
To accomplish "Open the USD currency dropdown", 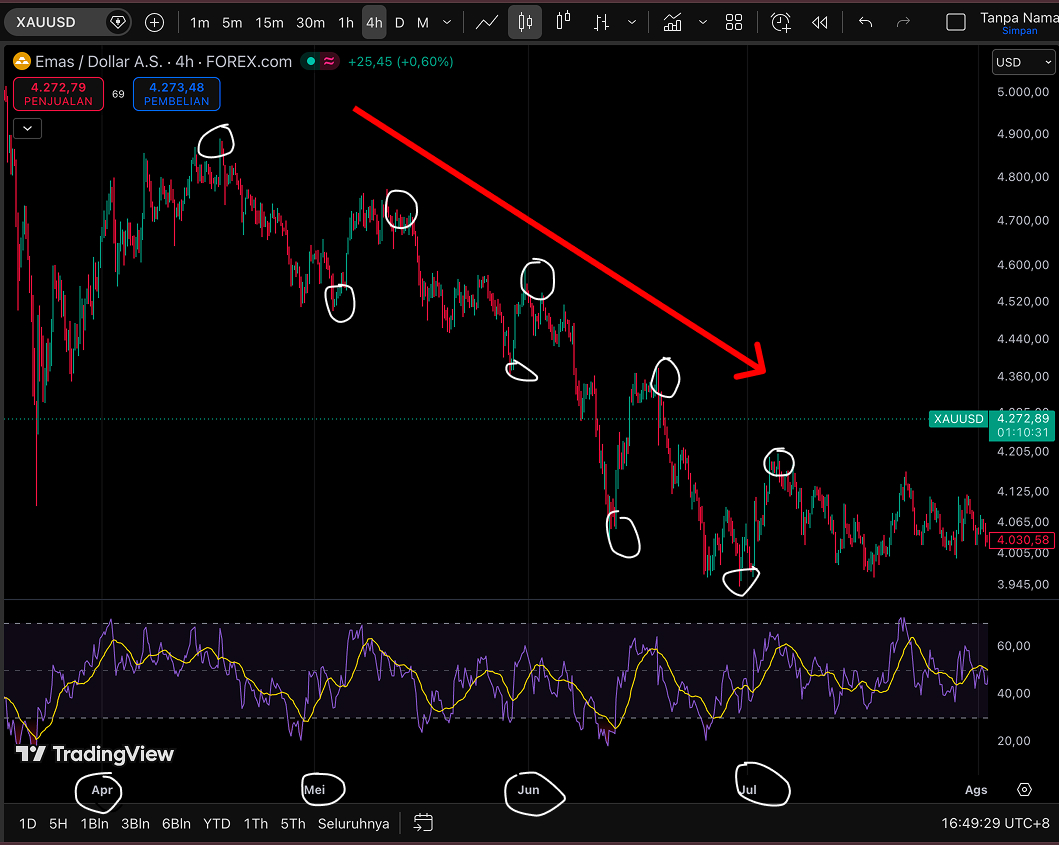I will click(1023, 62).
